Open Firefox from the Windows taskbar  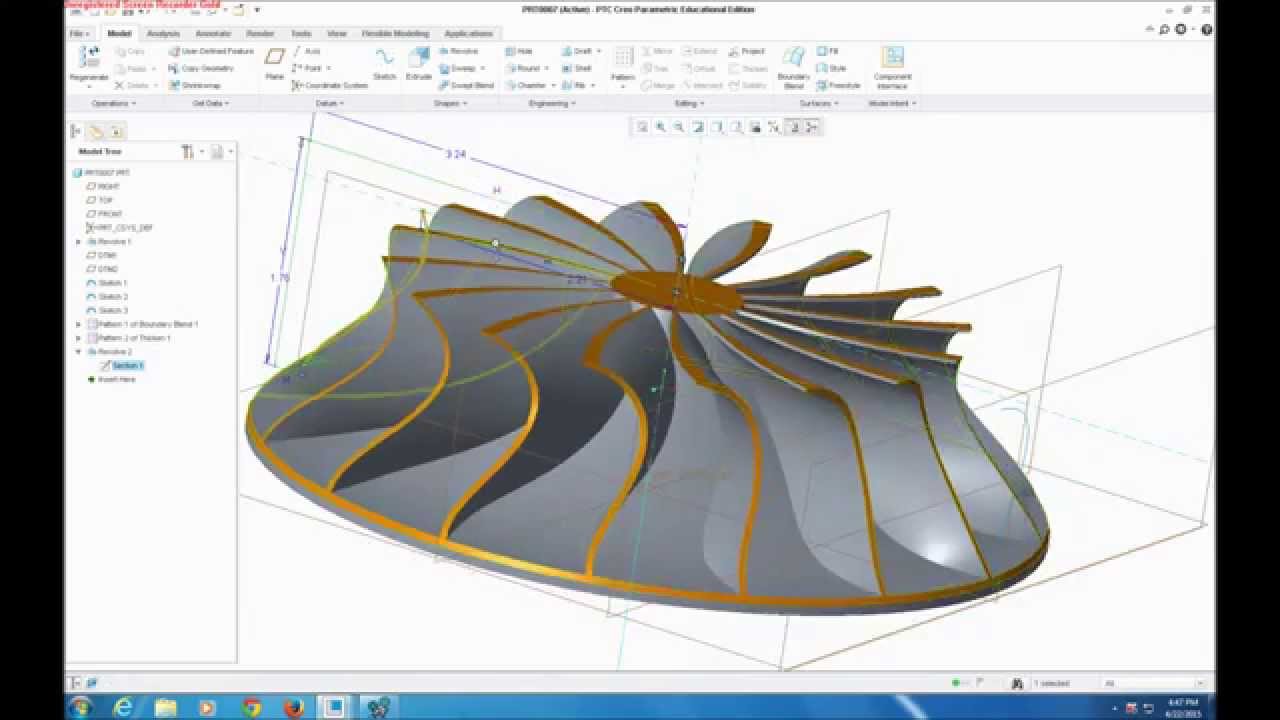coord(293,707)
